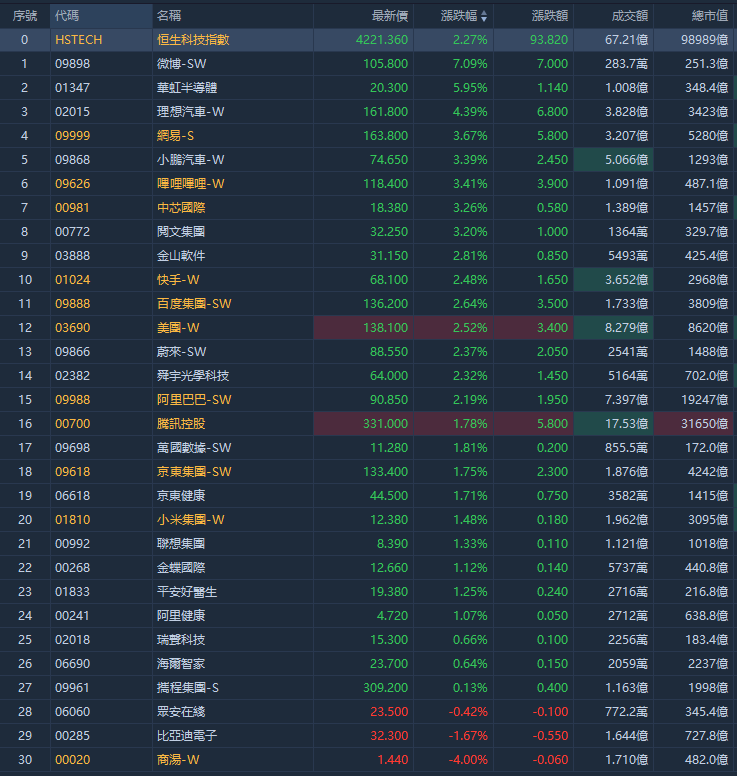Select 網易-S stock name
The height and width of the screenshot is (776, 737).
[x=175, y=136]
